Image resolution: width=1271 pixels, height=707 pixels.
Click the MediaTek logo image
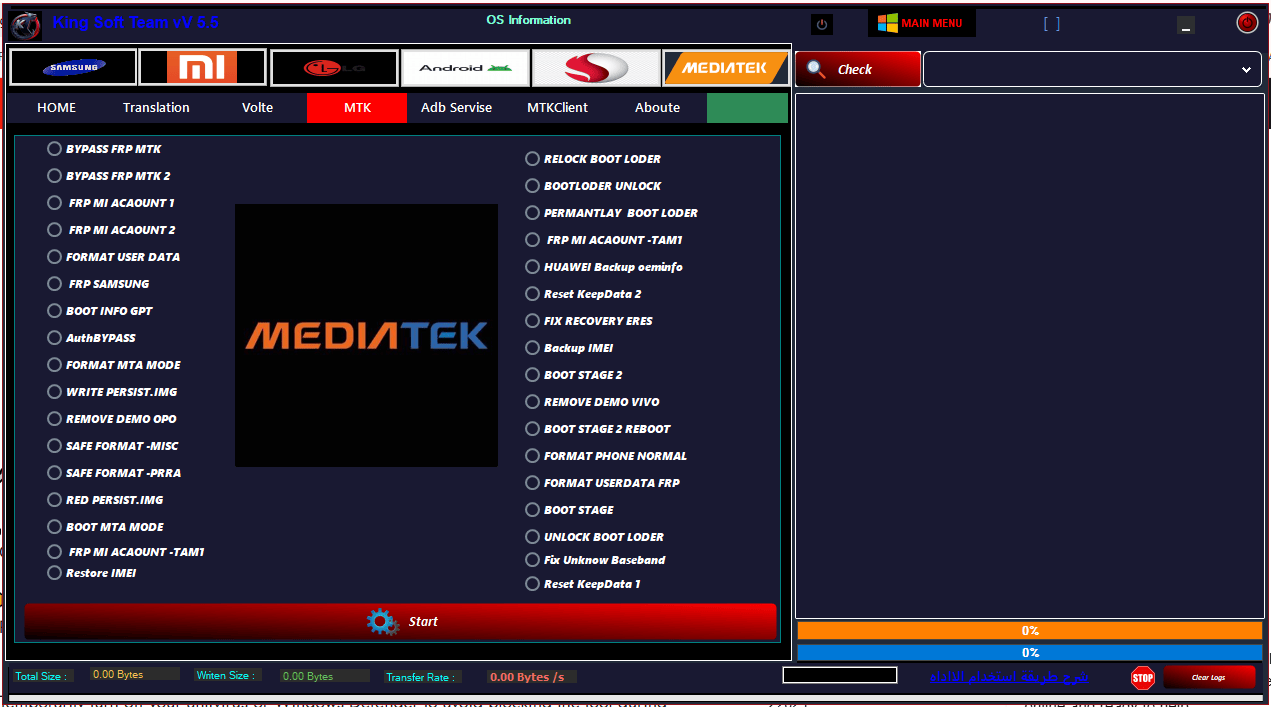[x=366, y=335]
